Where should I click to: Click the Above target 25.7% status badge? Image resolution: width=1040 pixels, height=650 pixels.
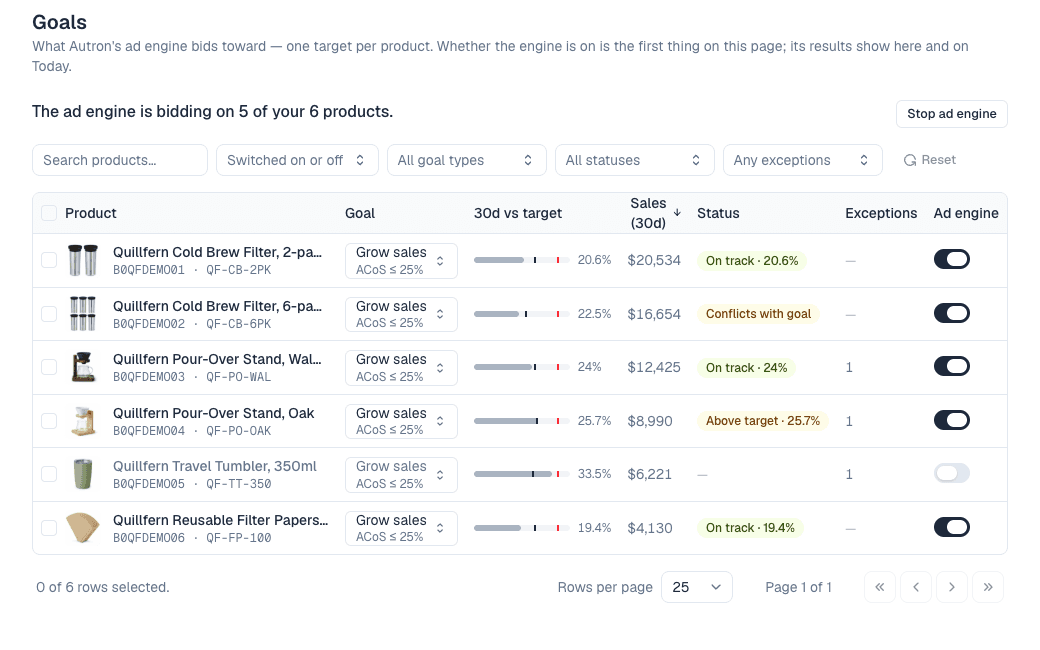763,421
